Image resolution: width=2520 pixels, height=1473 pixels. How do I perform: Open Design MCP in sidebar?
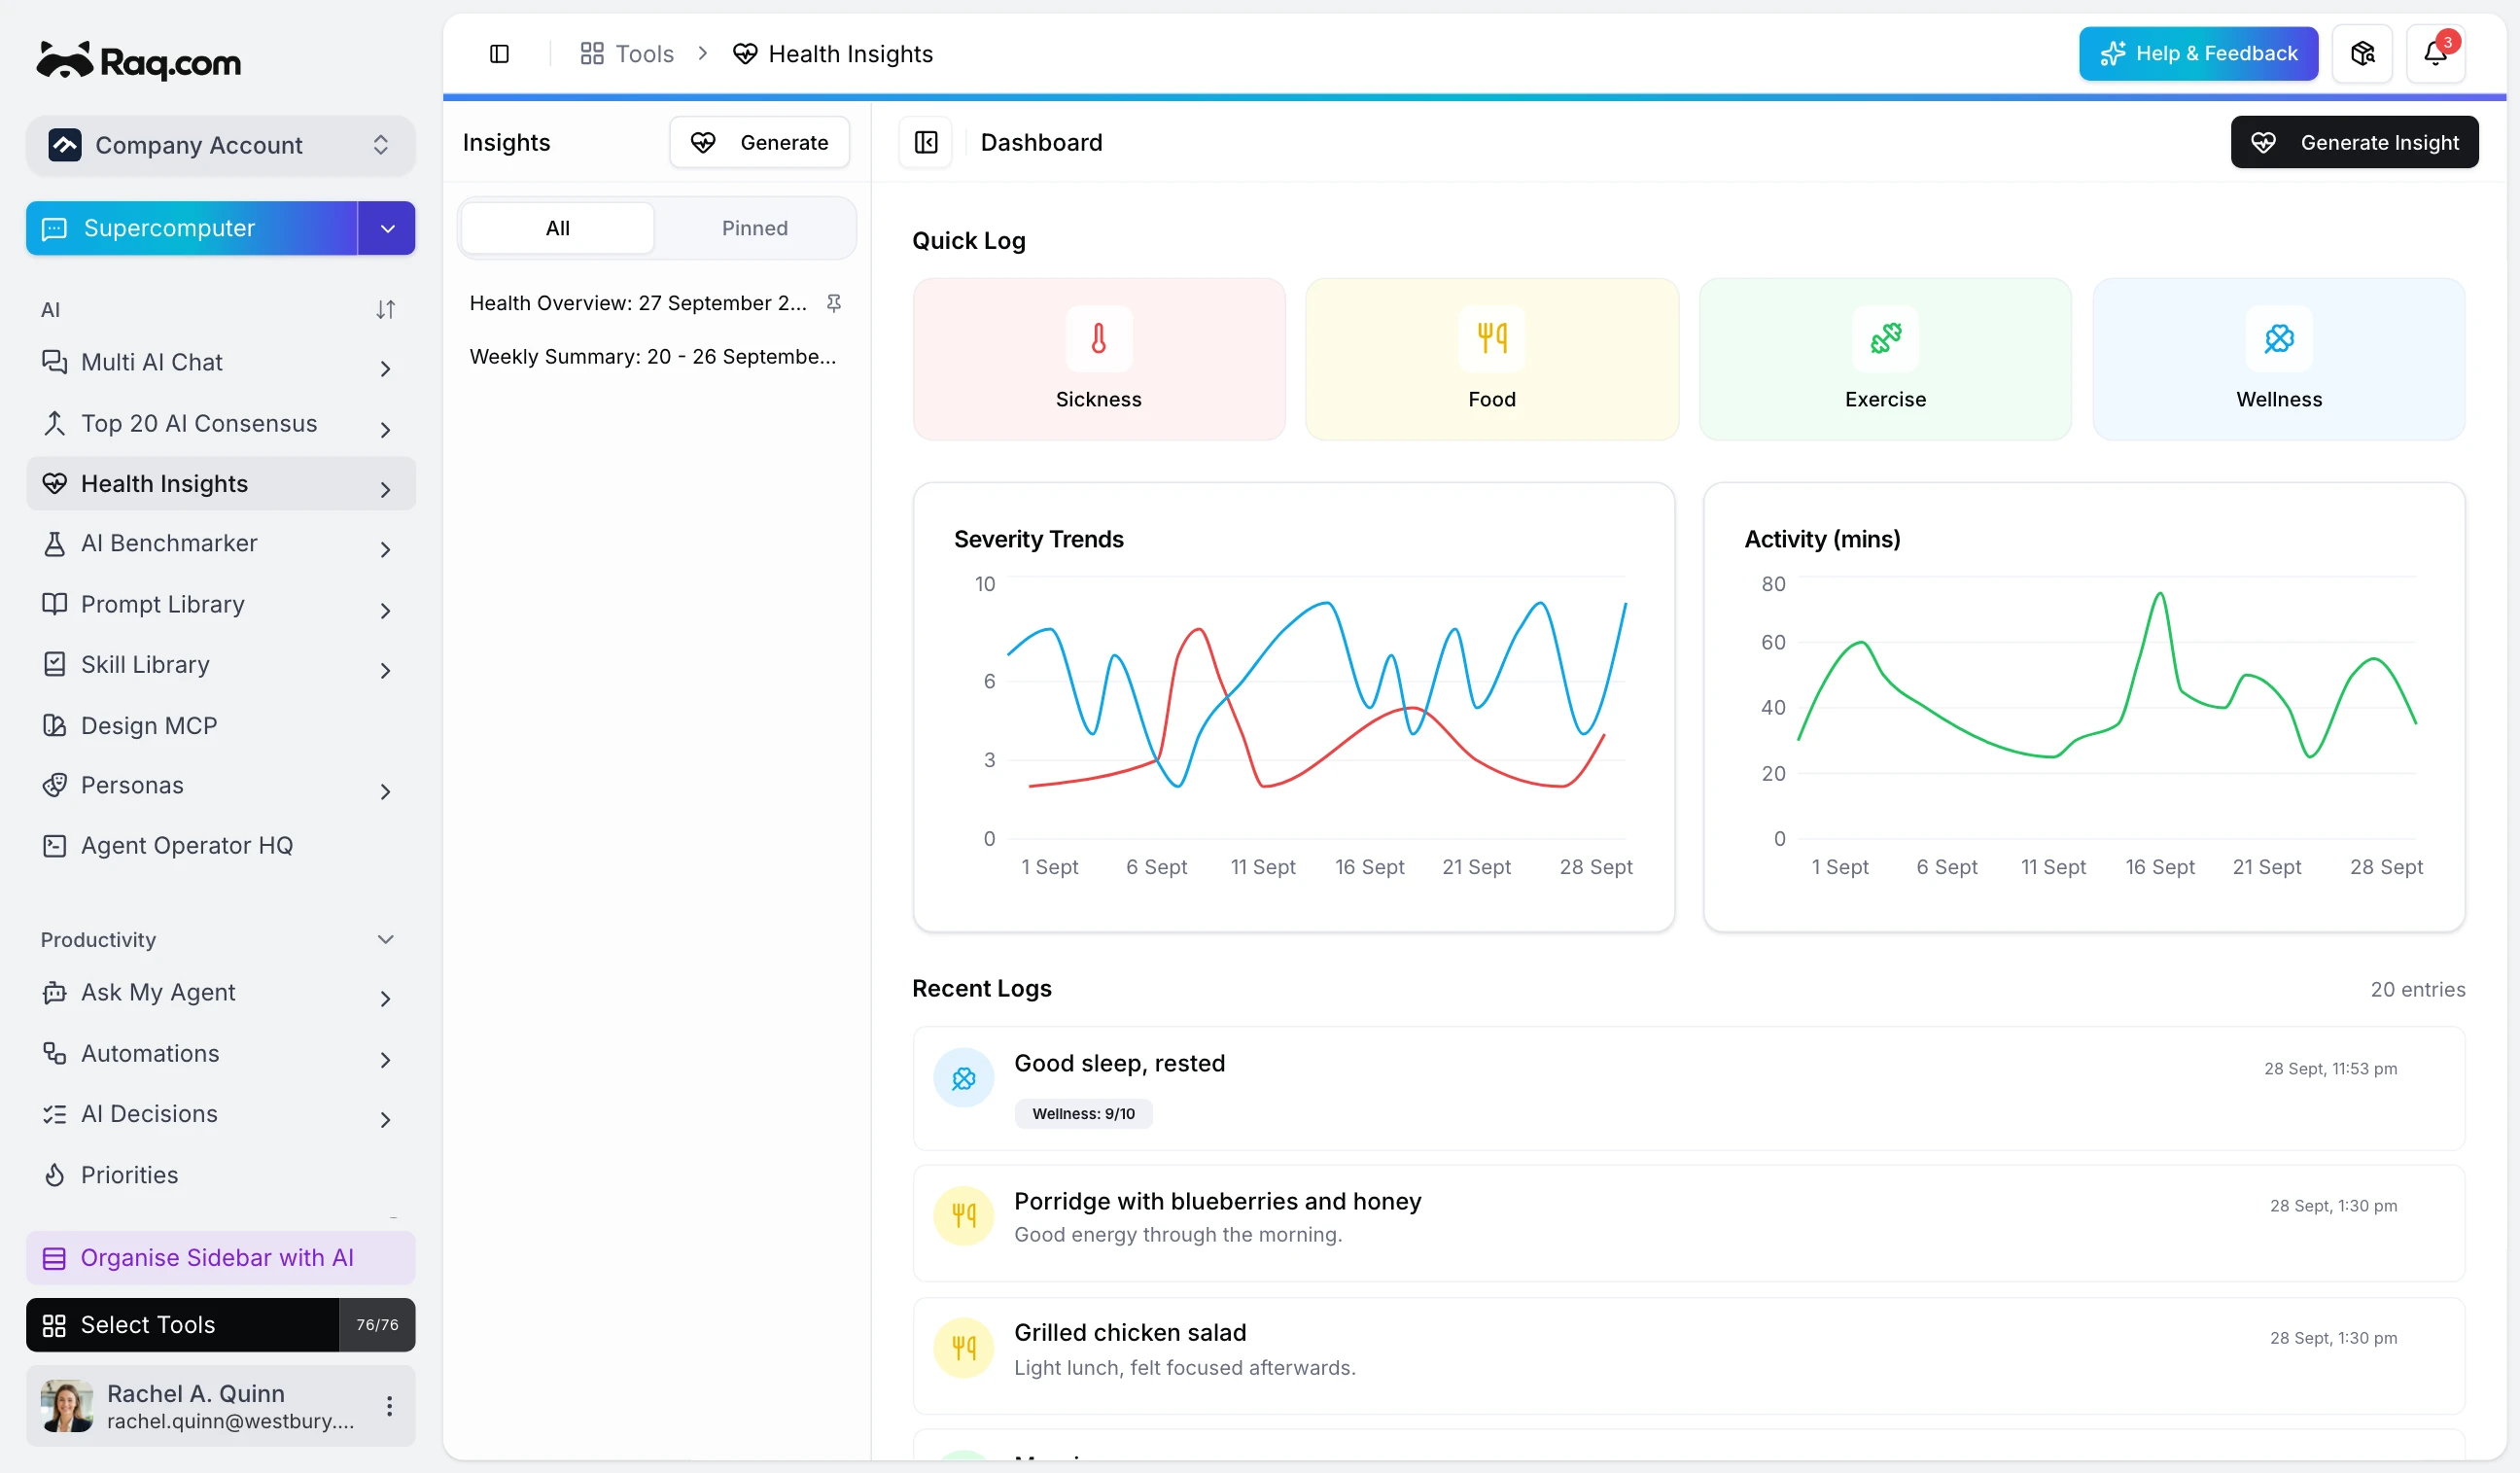click(220, 725)
